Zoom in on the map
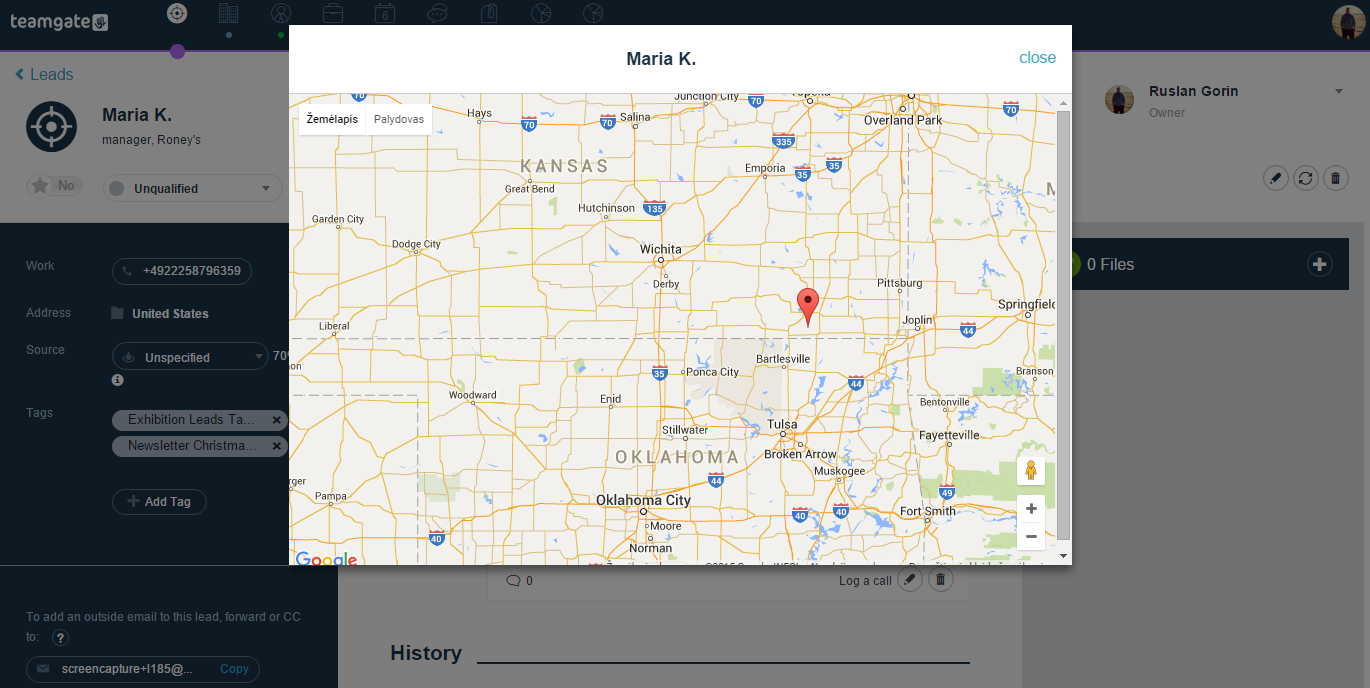1370x688 pixels. pyautogui.click(x=1031, y=509)
